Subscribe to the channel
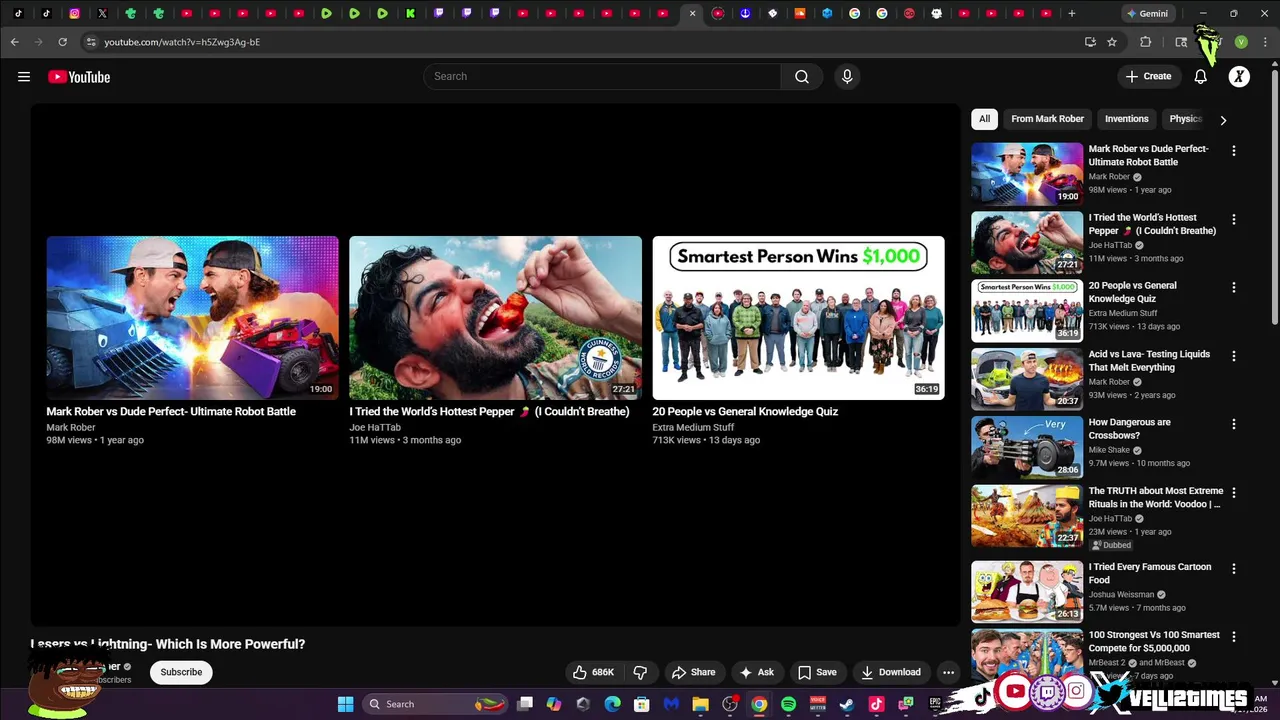 tap(181, 672)
